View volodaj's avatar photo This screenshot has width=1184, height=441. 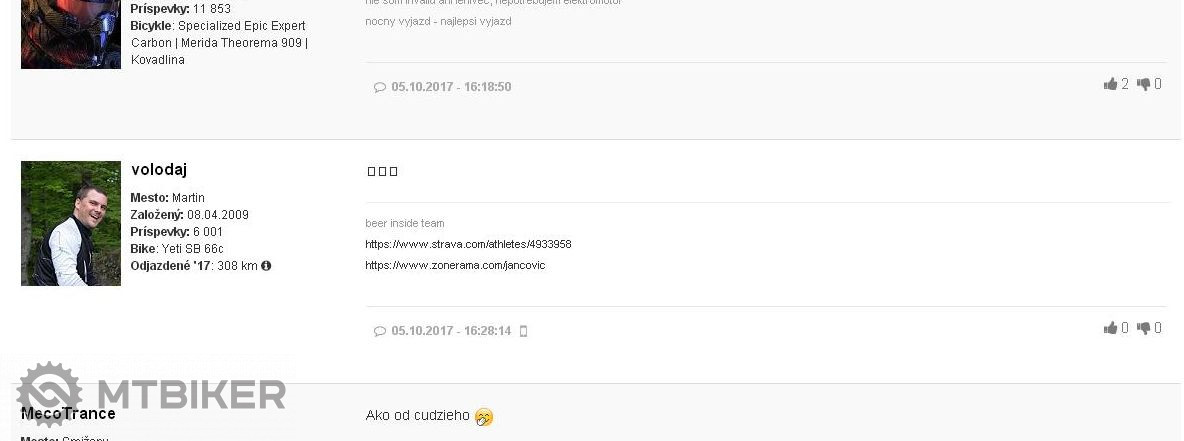[71, 224]
